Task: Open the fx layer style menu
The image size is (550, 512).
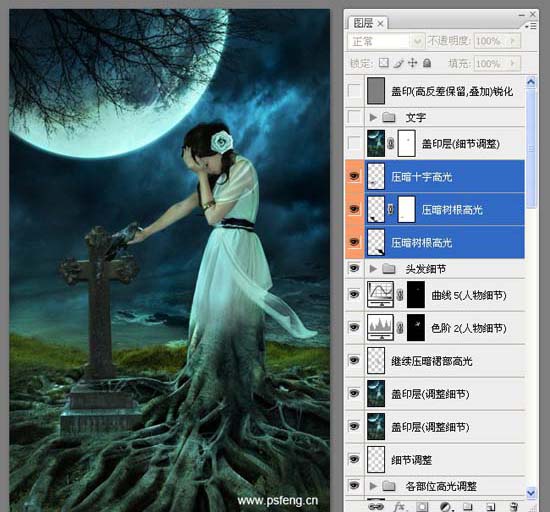Action: [399, 506]
